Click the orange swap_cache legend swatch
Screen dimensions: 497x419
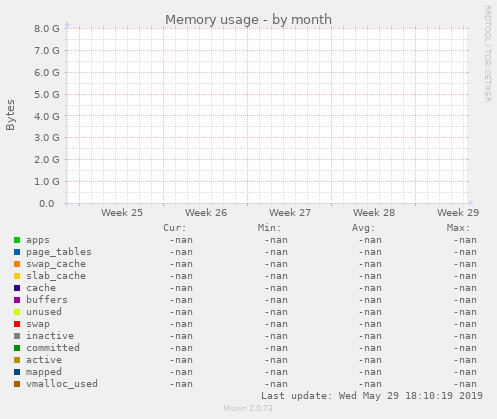click(17, 264)
